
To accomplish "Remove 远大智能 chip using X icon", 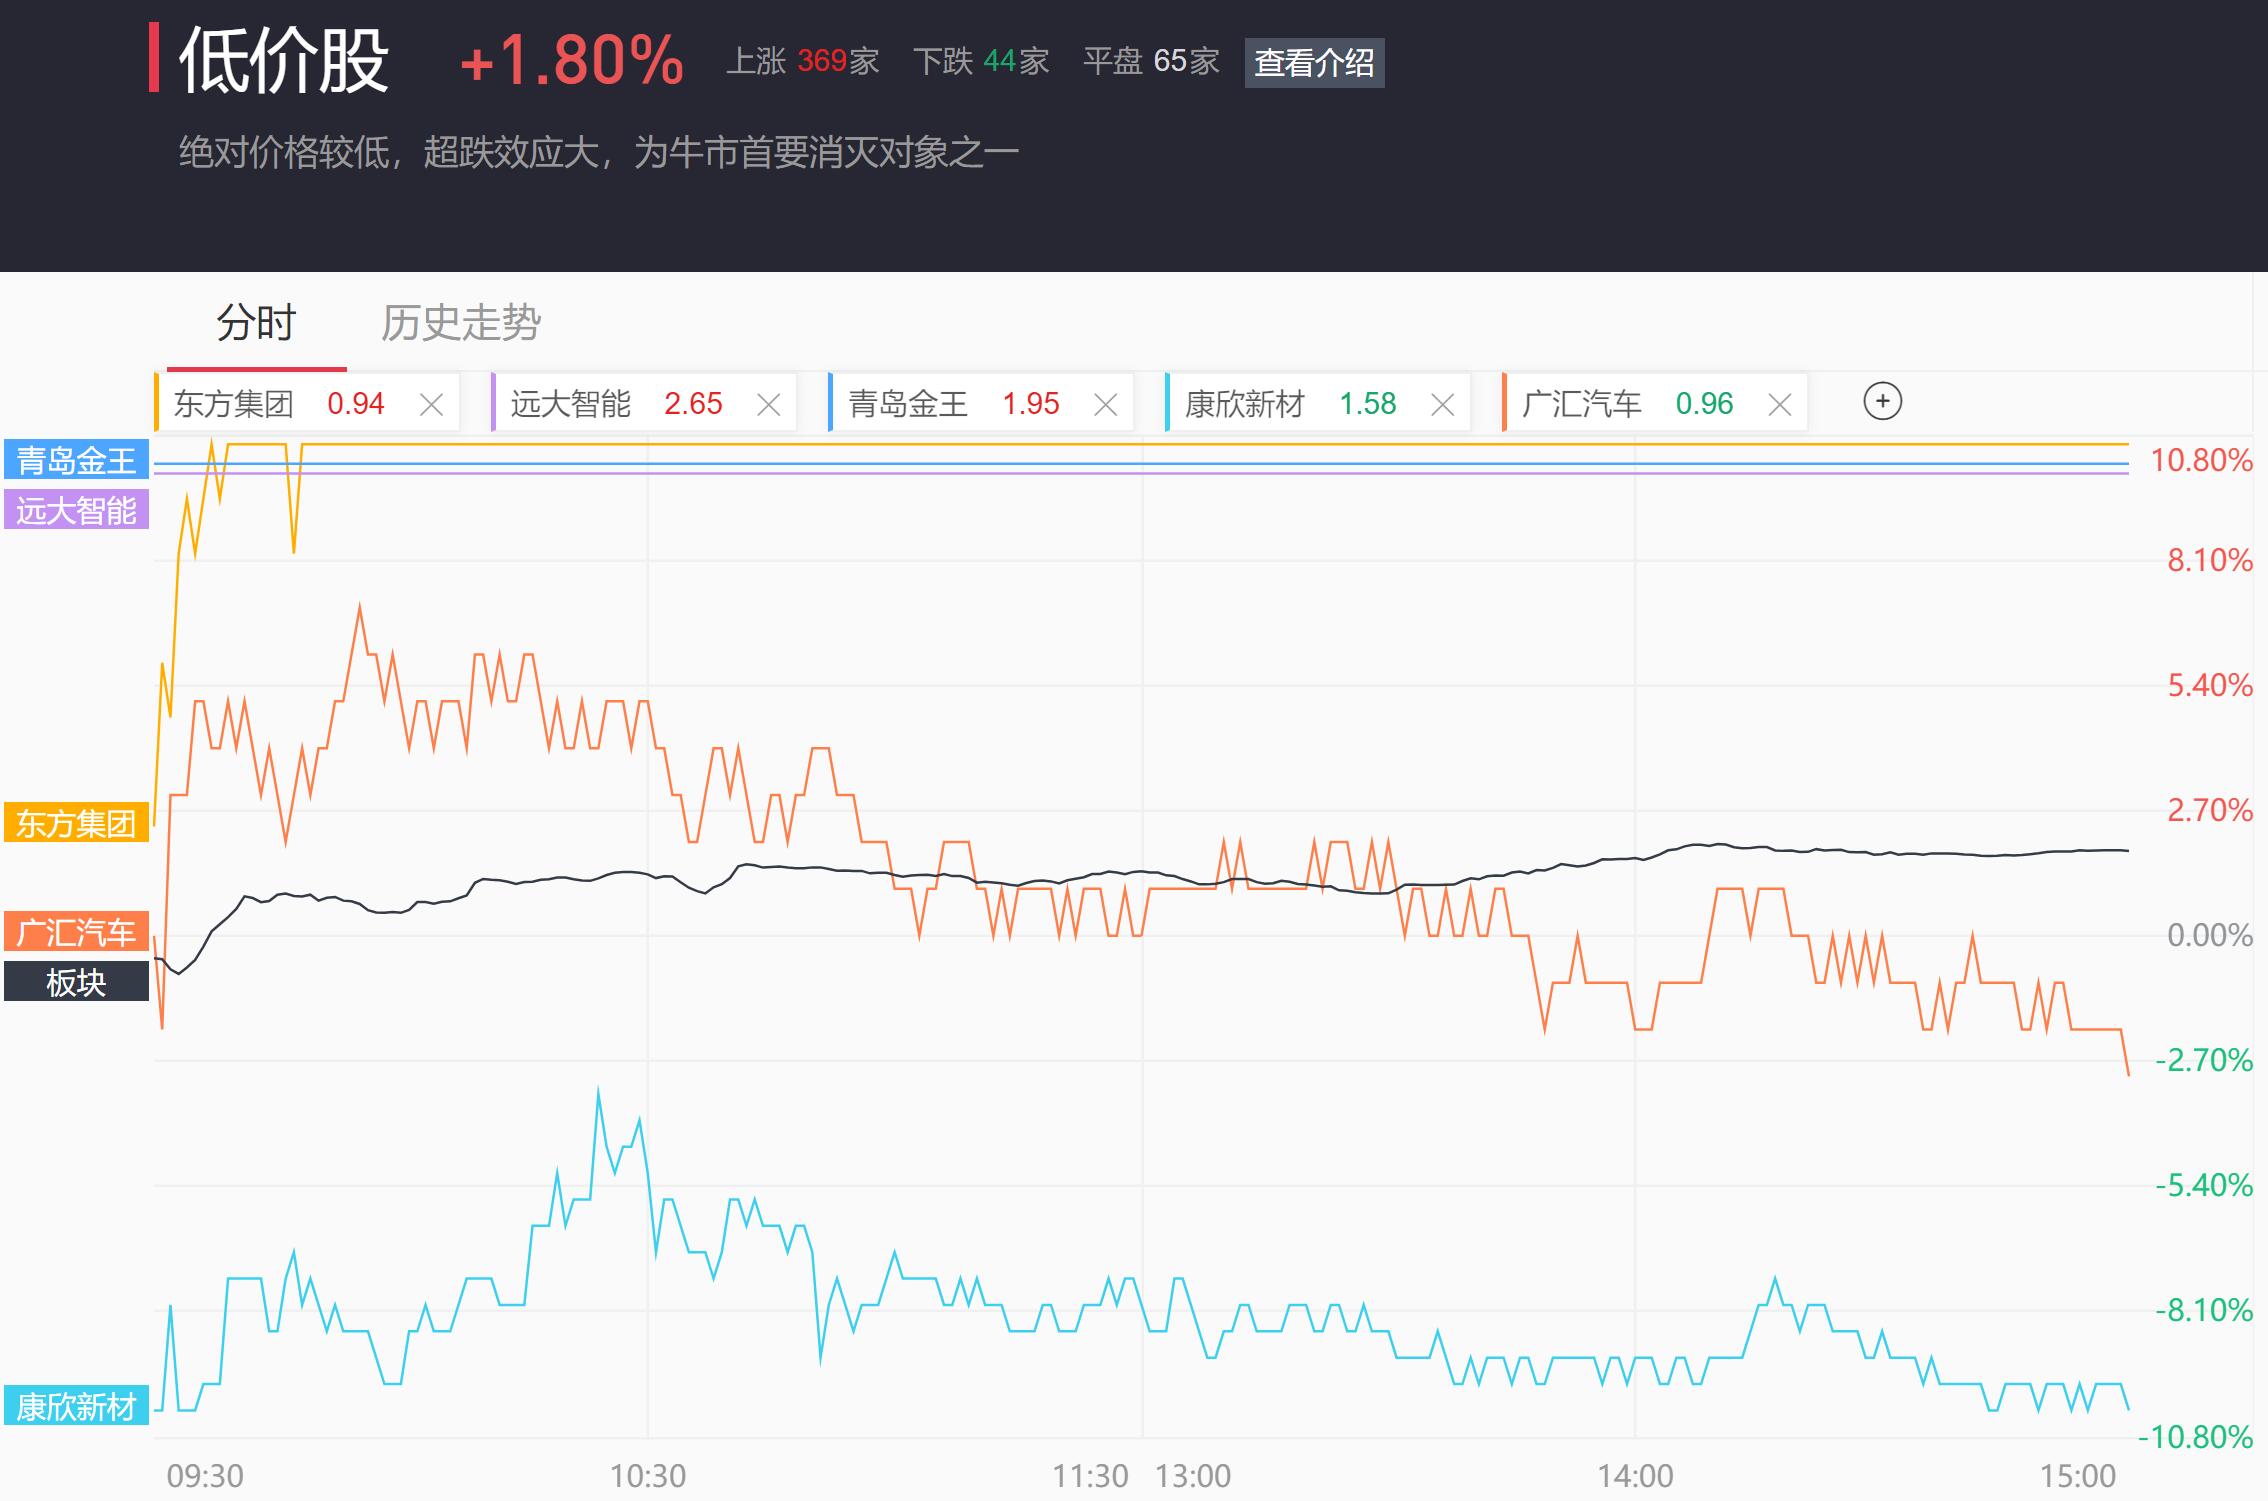I will coord(768,404).
